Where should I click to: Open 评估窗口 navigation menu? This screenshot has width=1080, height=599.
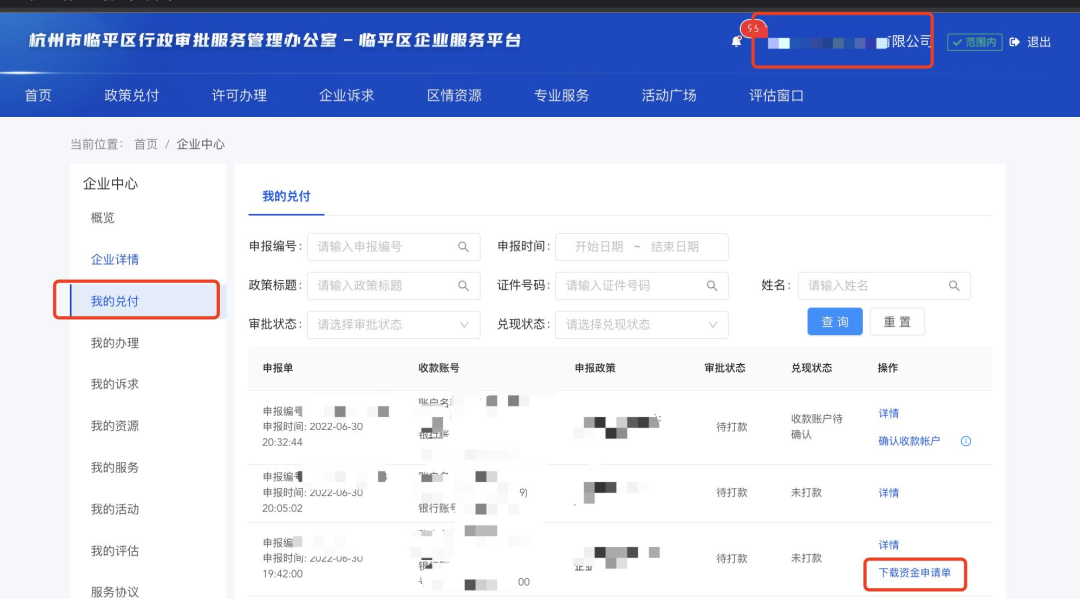coord(776,96)
